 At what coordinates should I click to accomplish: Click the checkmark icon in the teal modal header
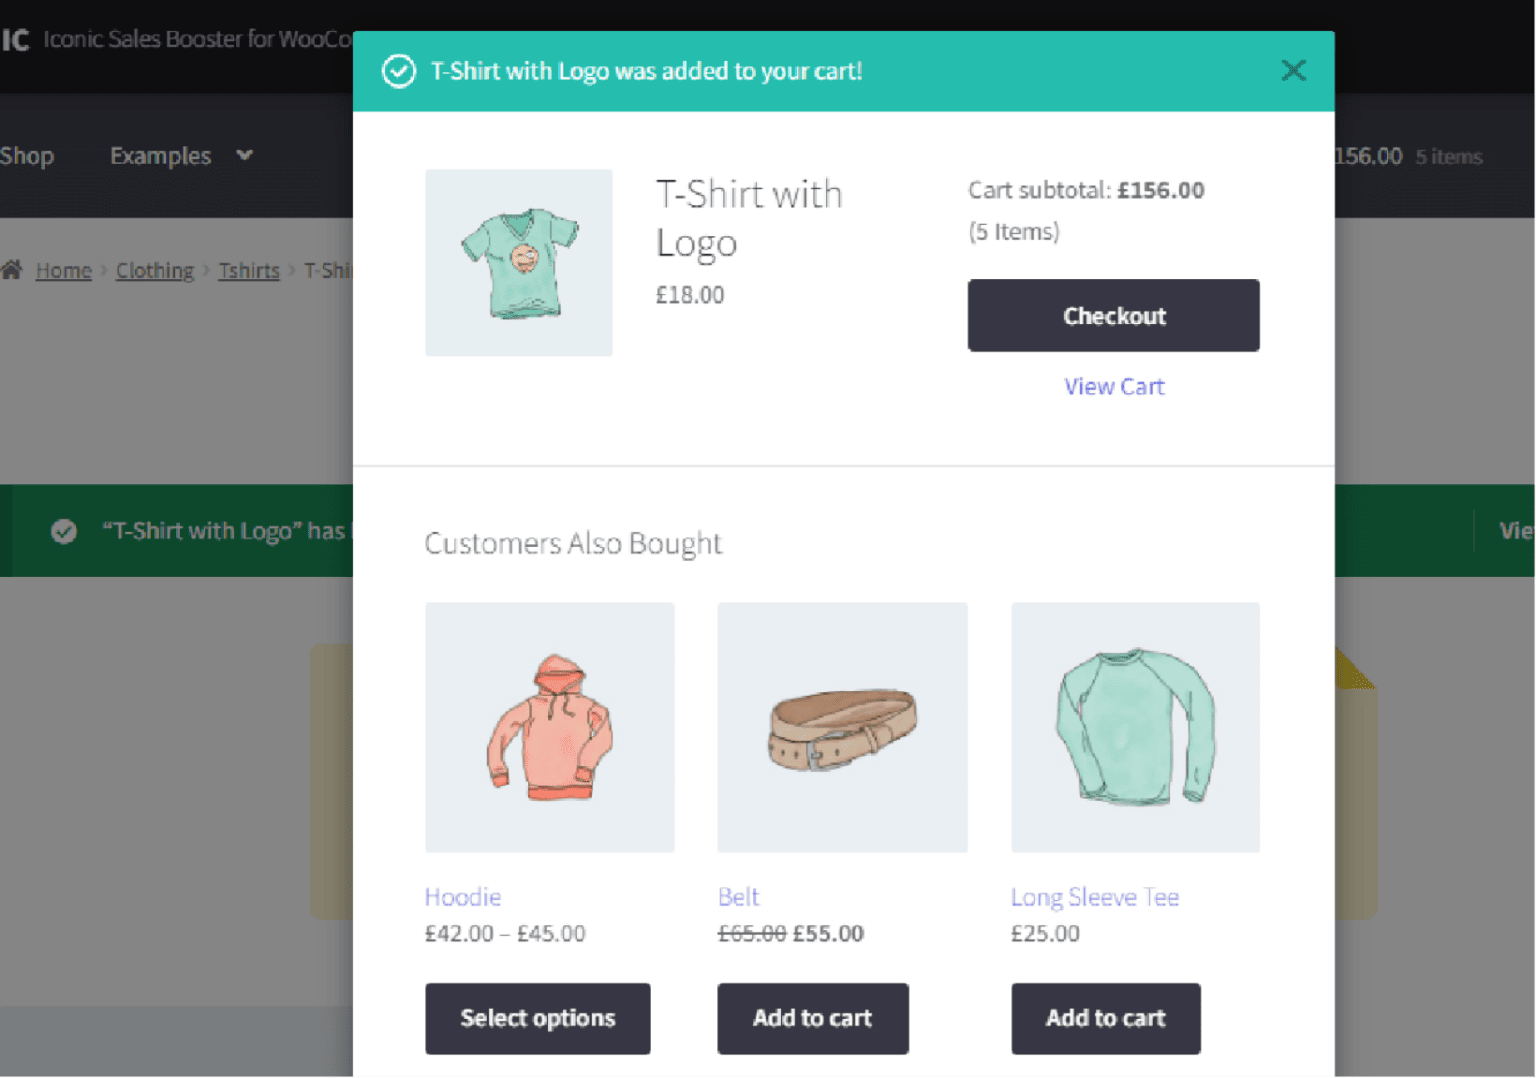398,71
